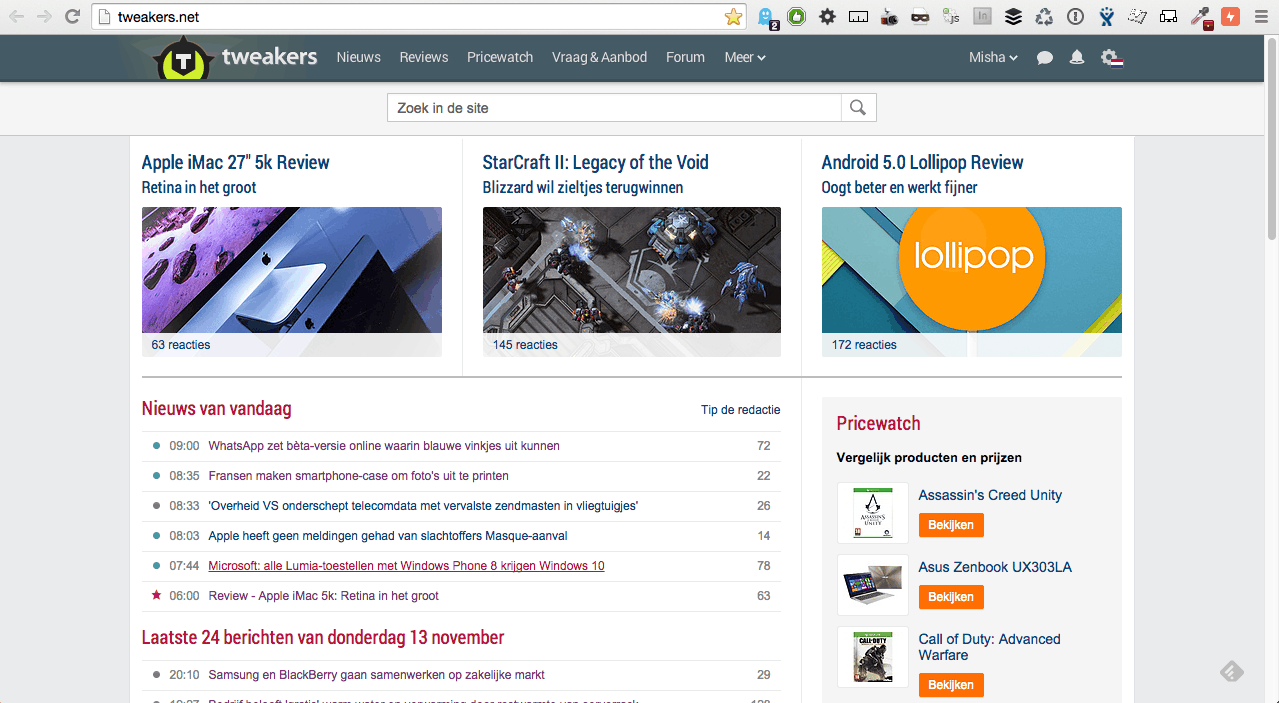
Task: Click the black gear extension icon
Action: 827,16
